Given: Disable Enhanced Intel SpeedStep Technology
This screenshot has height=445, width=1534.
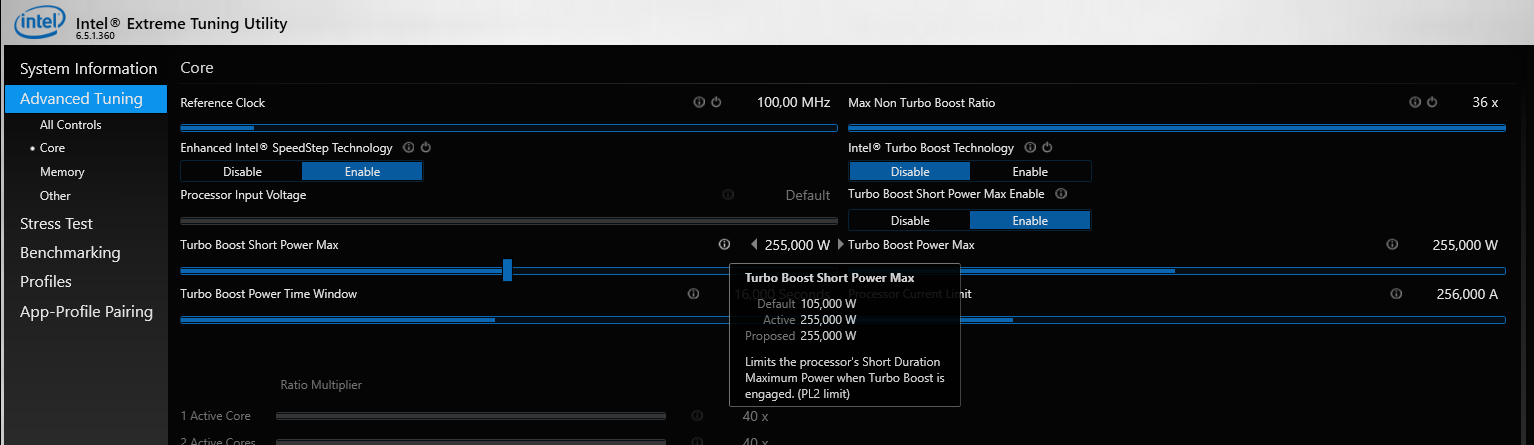Looking at the screenshot, I should 242,172.
